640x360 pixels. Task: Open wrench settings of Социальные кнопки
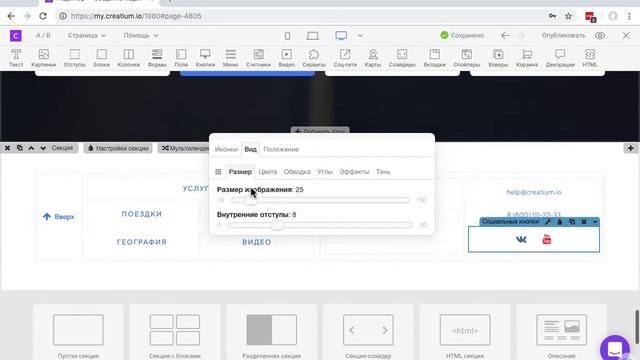(x=548, y=222)
